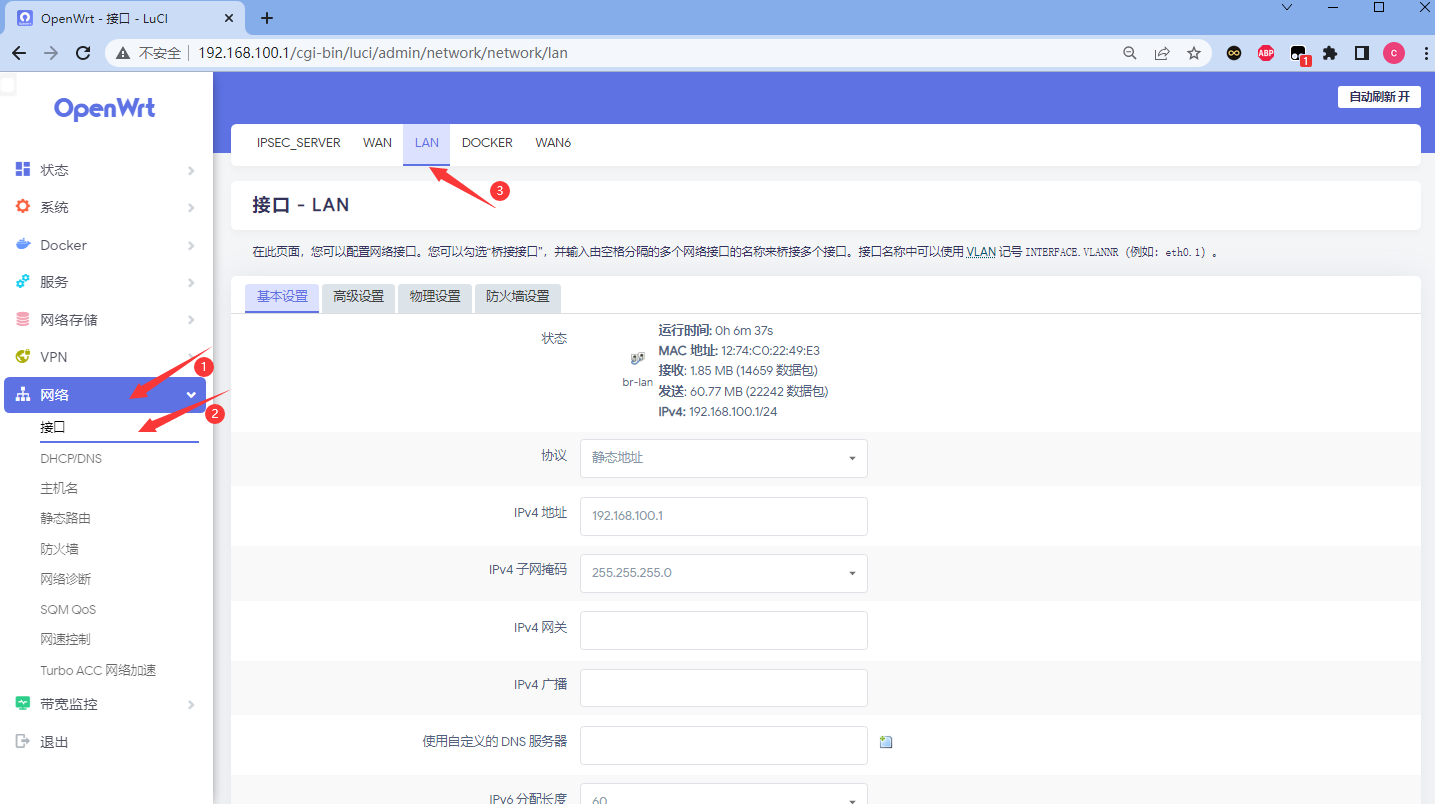This screenshot has width=1435, height=804.
Task: Click the add DNS server icon
Action: [x=886, y=742]
